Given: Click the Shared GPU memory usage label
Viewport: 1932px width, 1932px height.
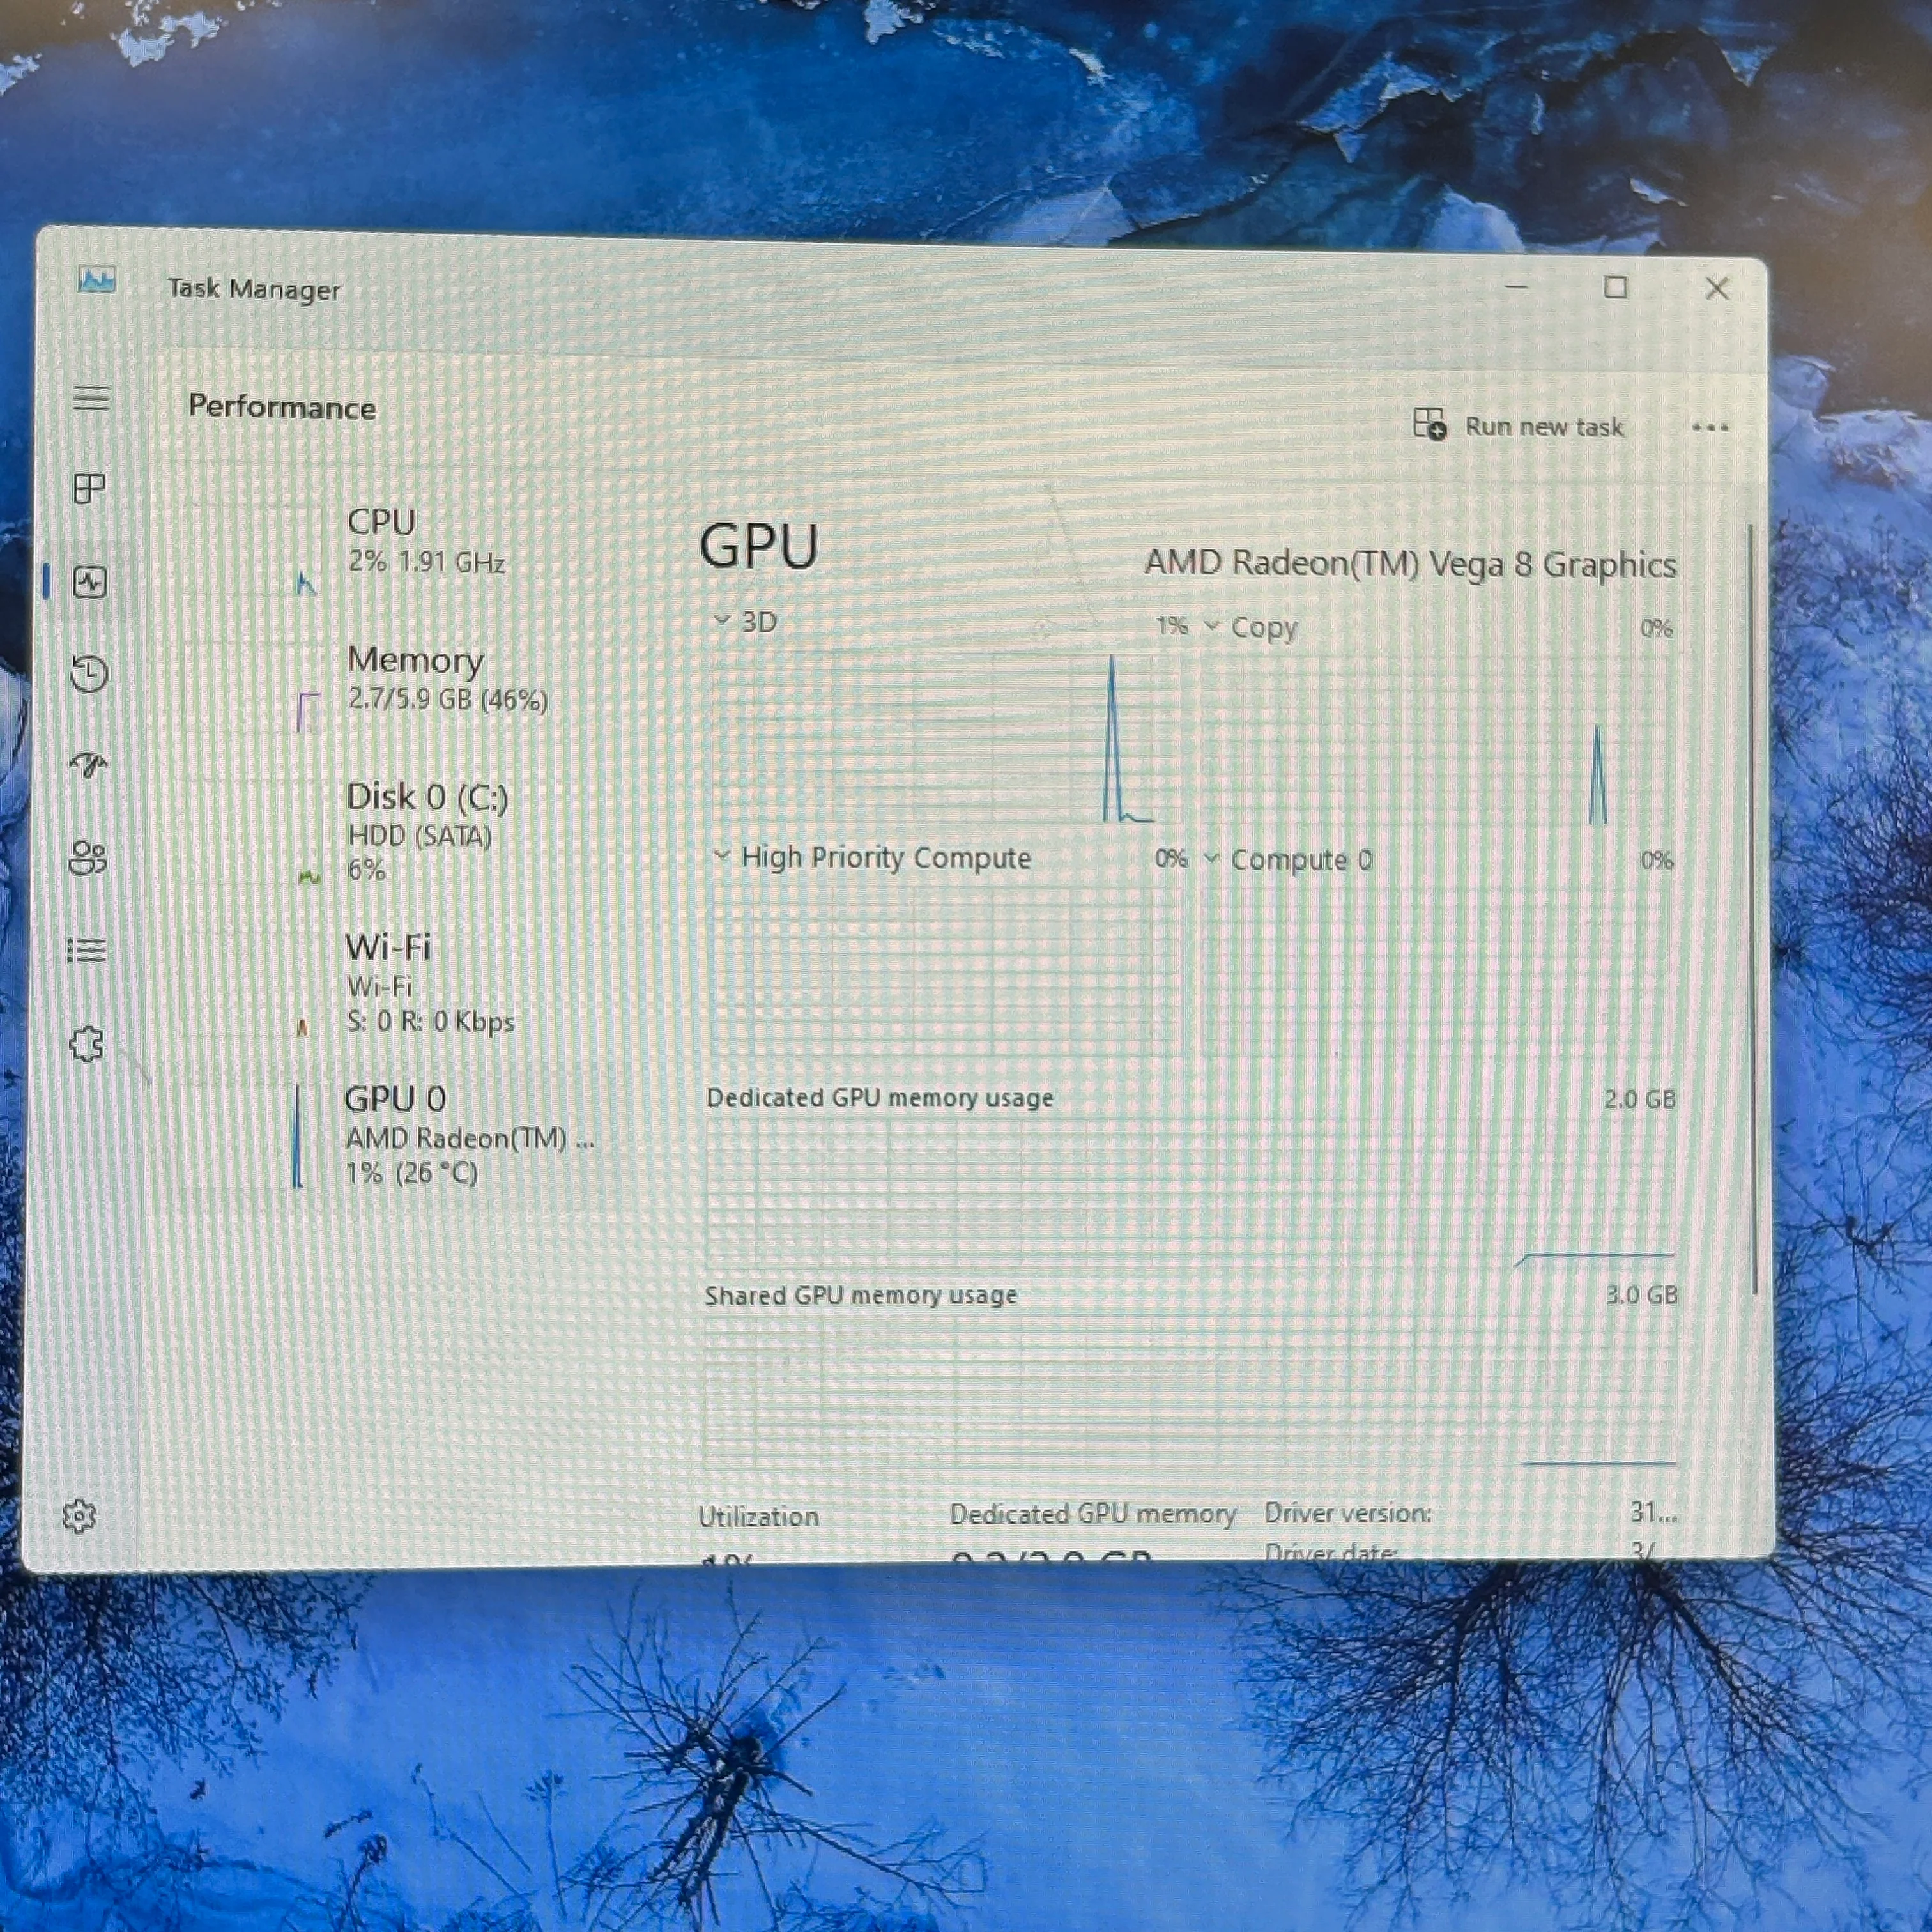Looking at the screenshot, I should tap(861, 1295).
